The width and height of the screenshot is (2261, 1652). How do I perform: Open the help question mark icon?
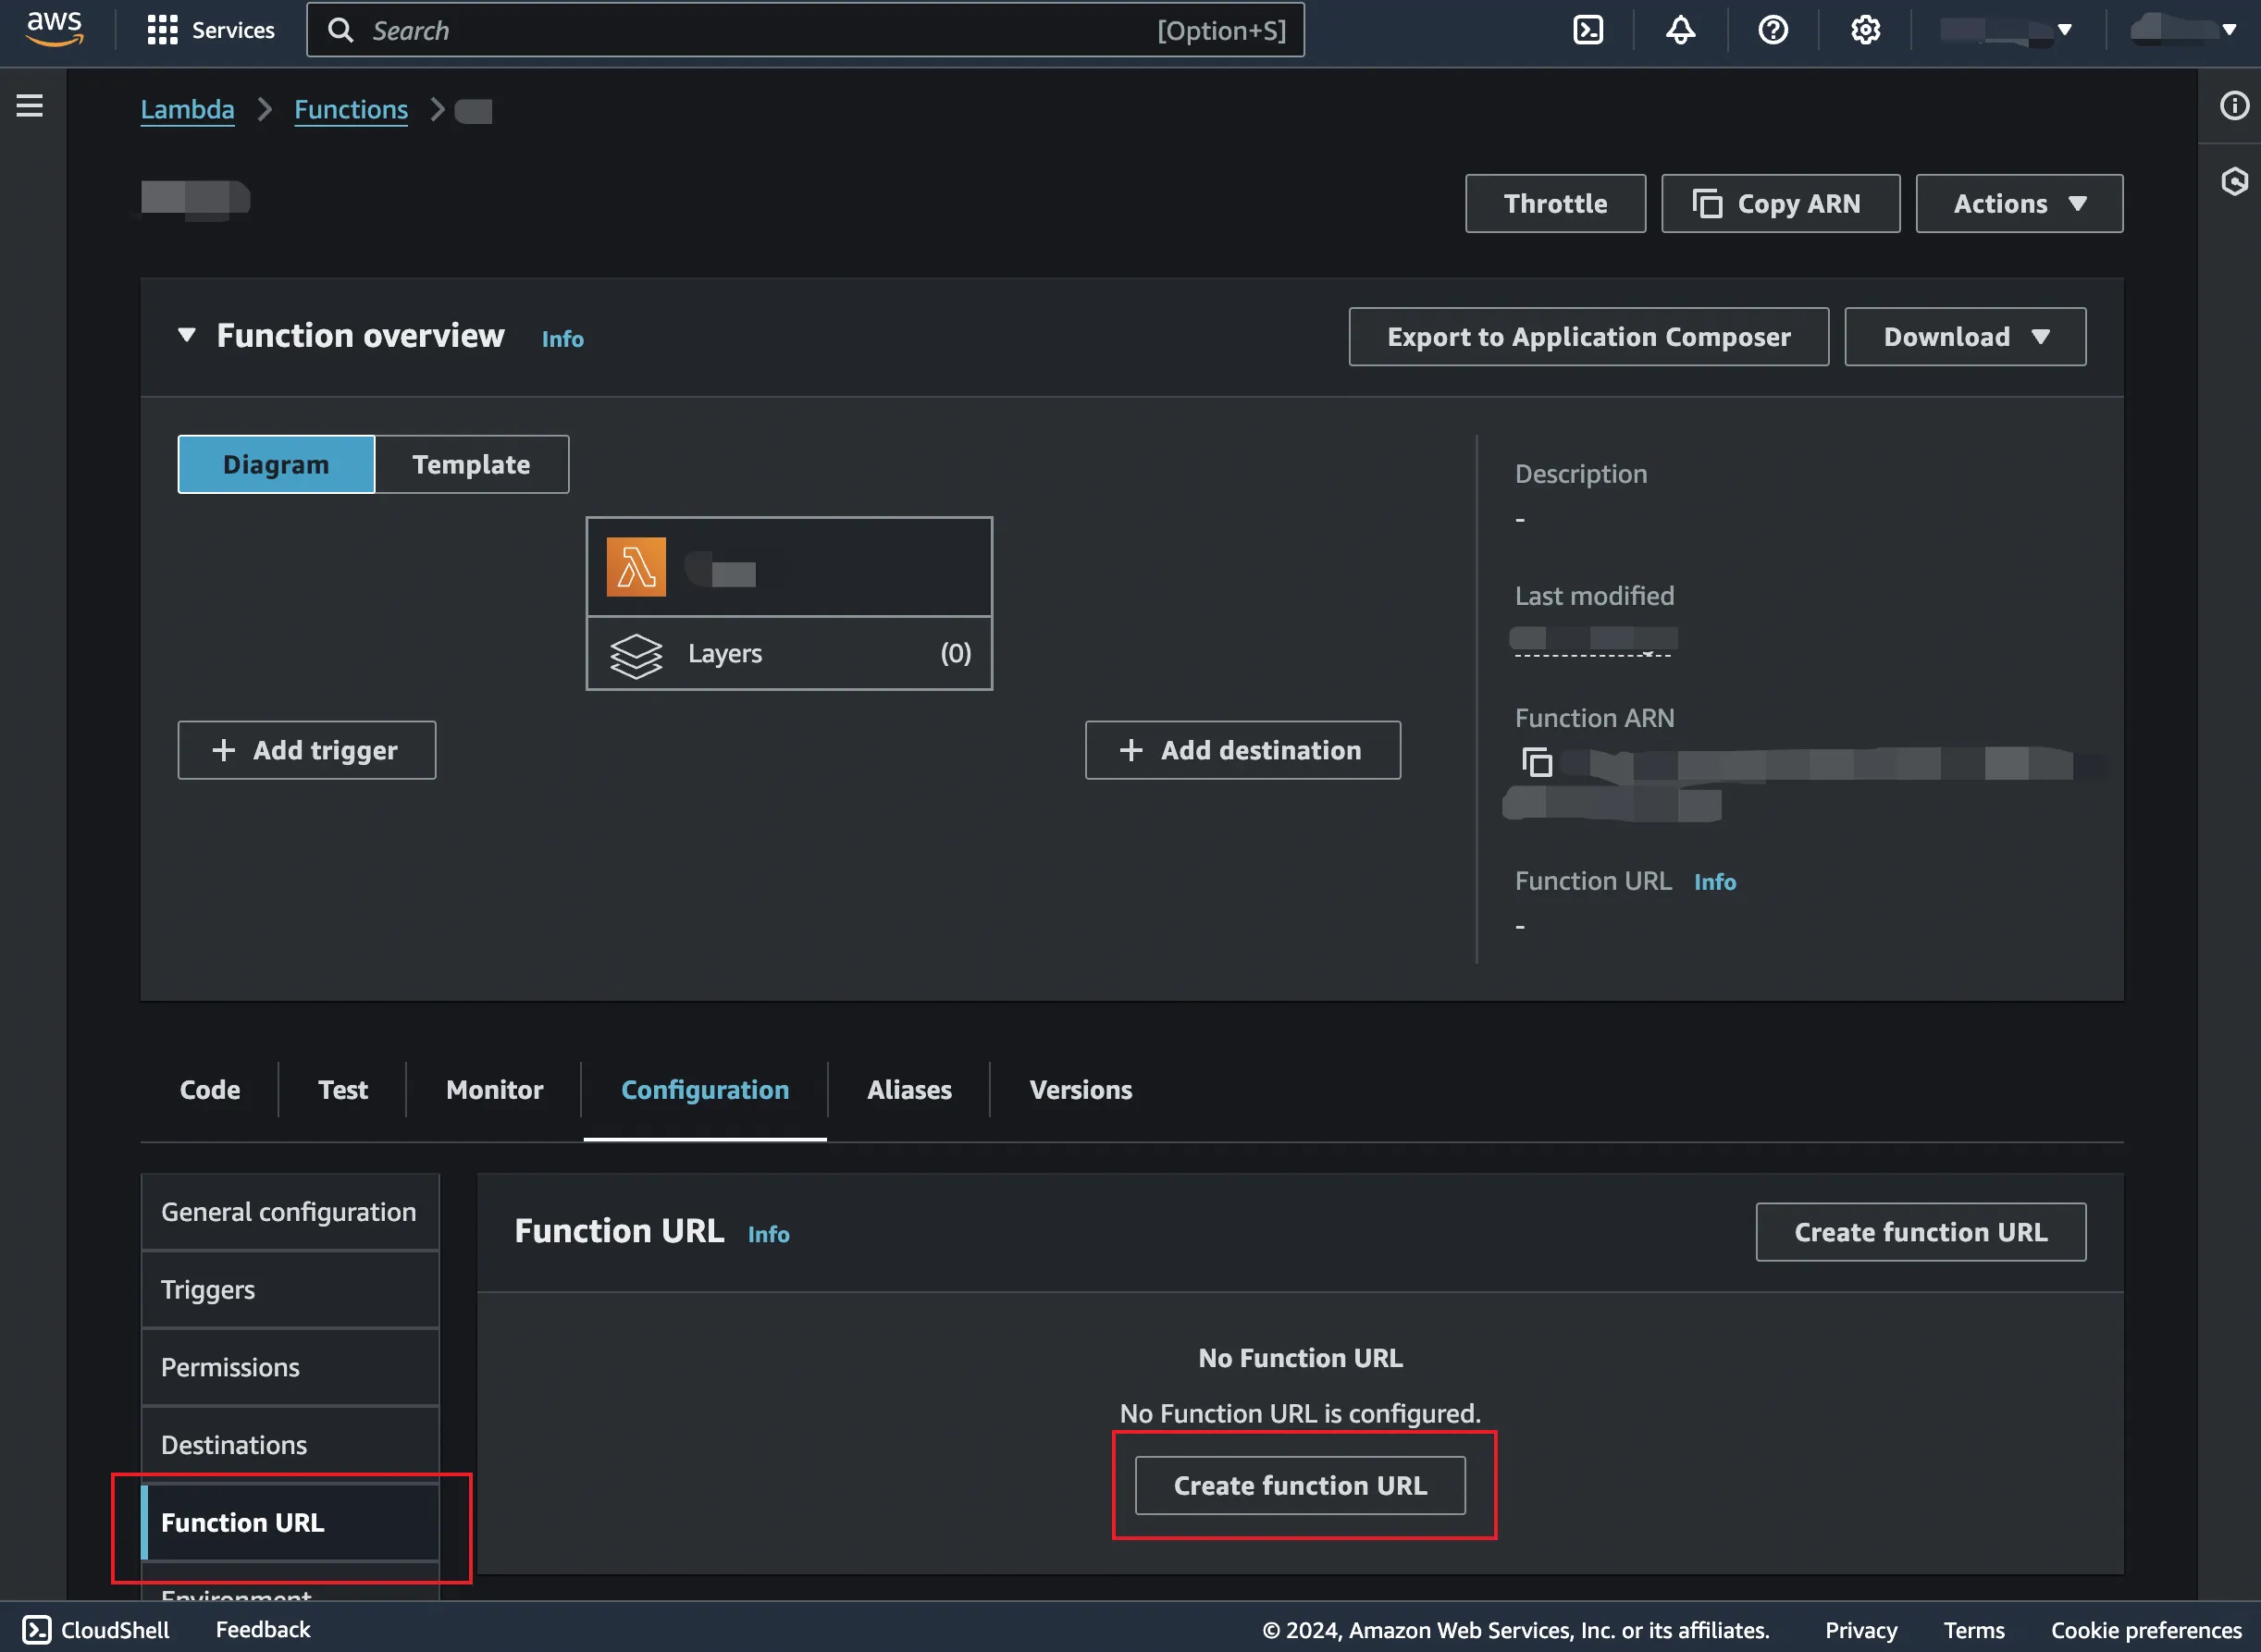click(x=1773, y=30)
